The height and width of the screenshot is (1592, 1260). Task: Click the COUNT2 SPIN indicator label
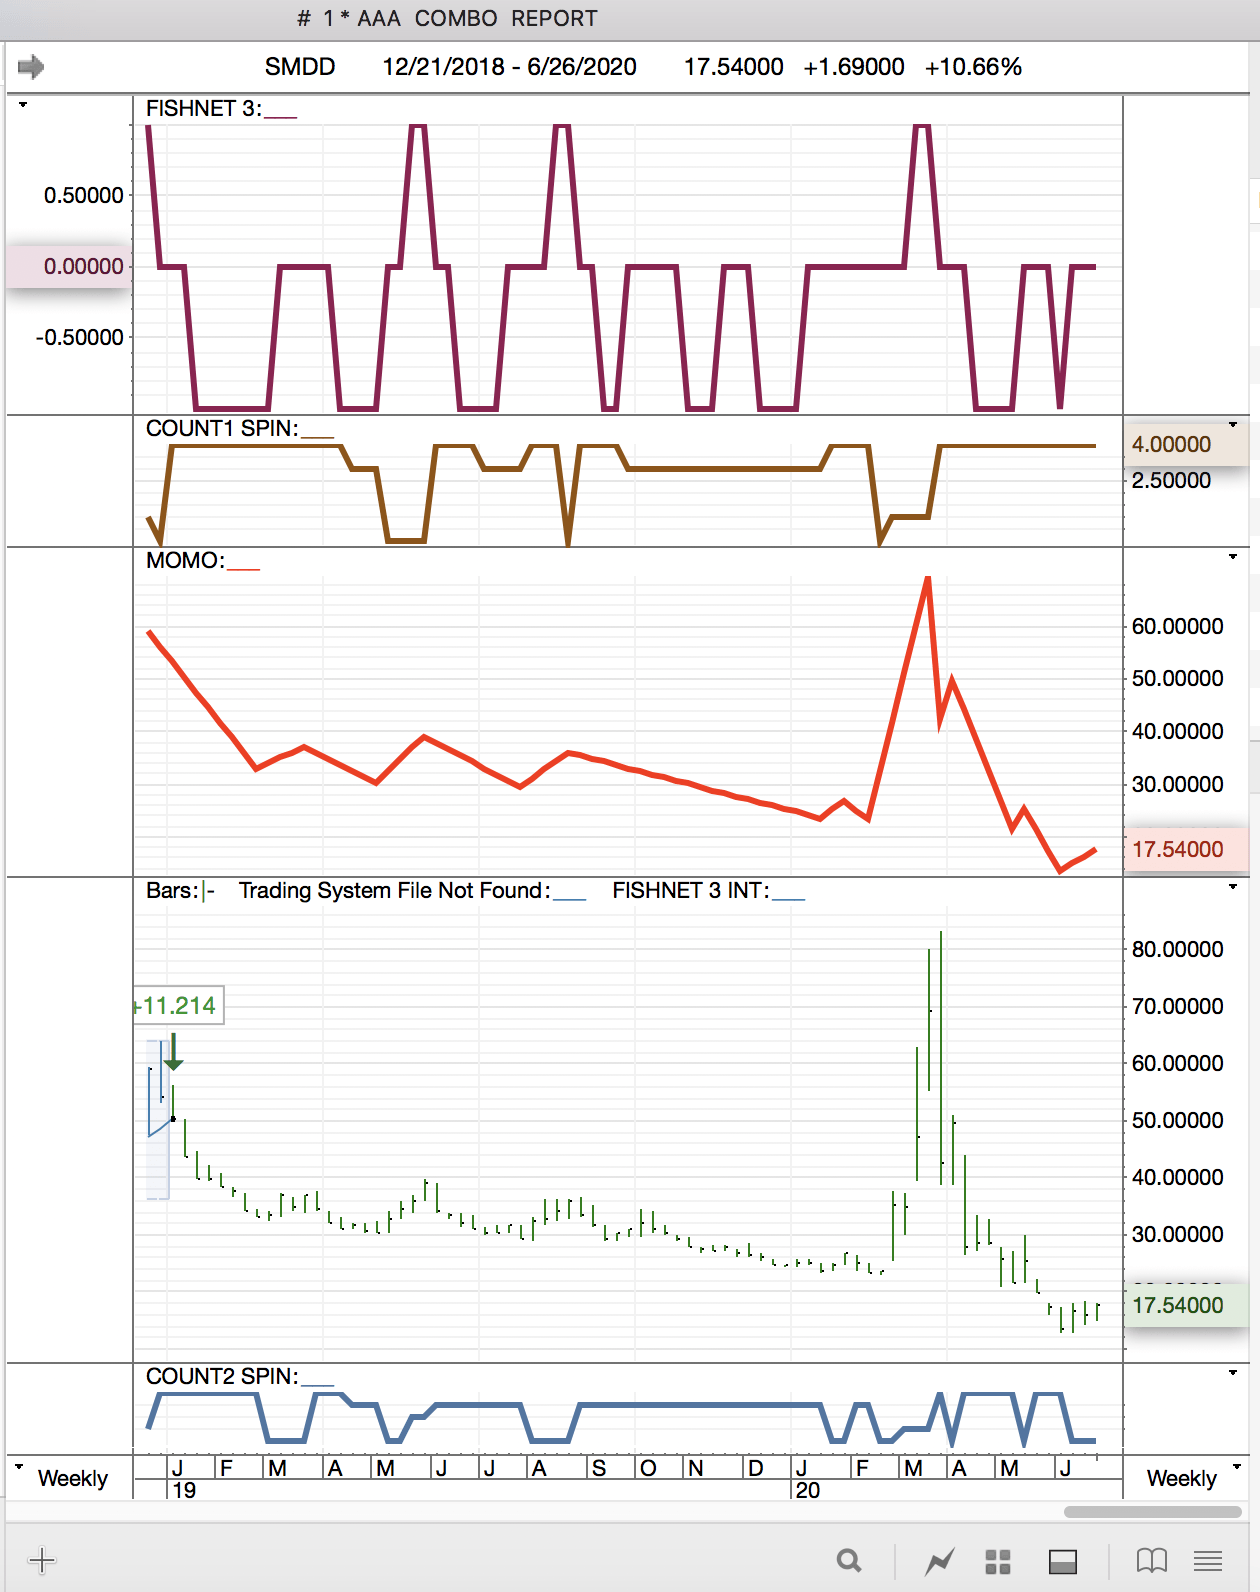pyautogui.click(x=222, y=1376)
